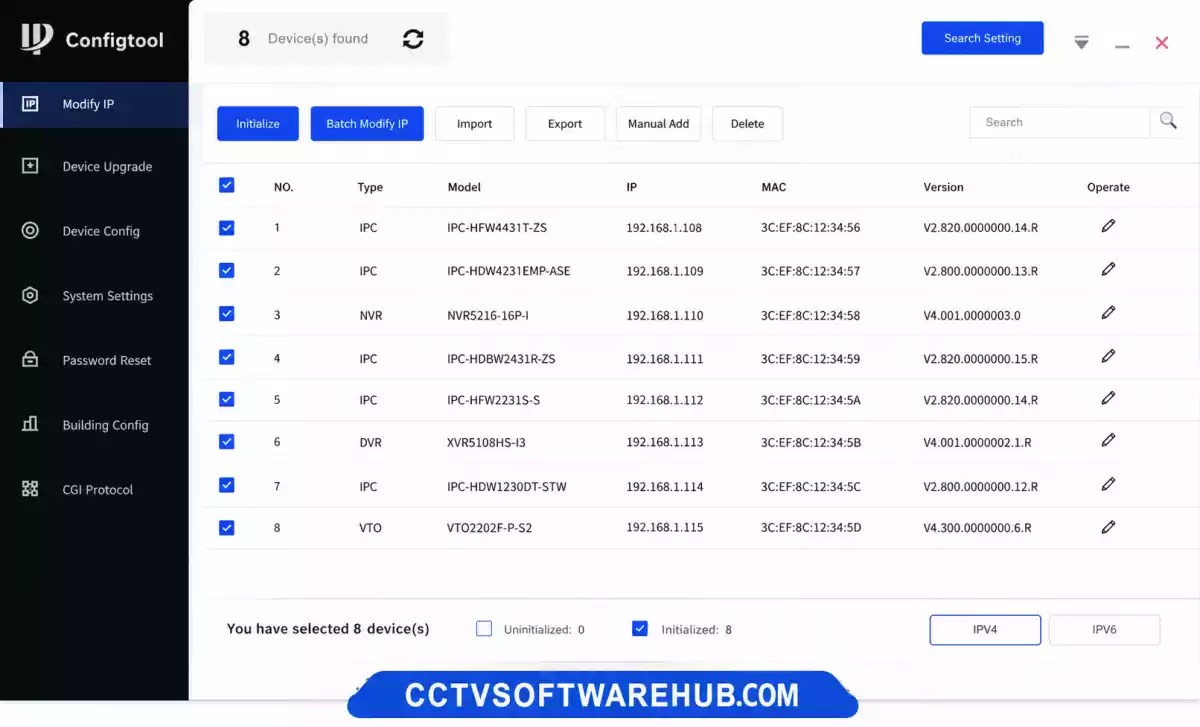Click the Delete button
The width and height of the screenshot is (1200, 727).
pos(747,123)
